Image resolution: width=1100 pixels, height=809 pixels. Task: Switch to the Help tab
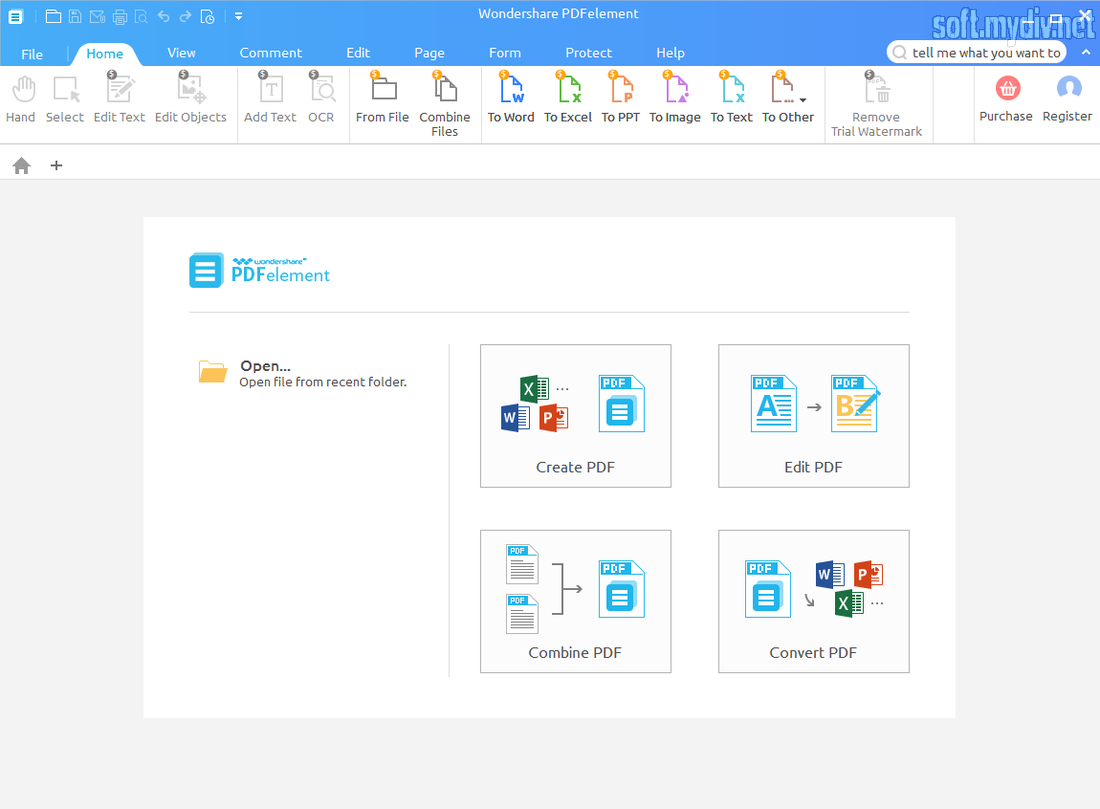(671, 53)
